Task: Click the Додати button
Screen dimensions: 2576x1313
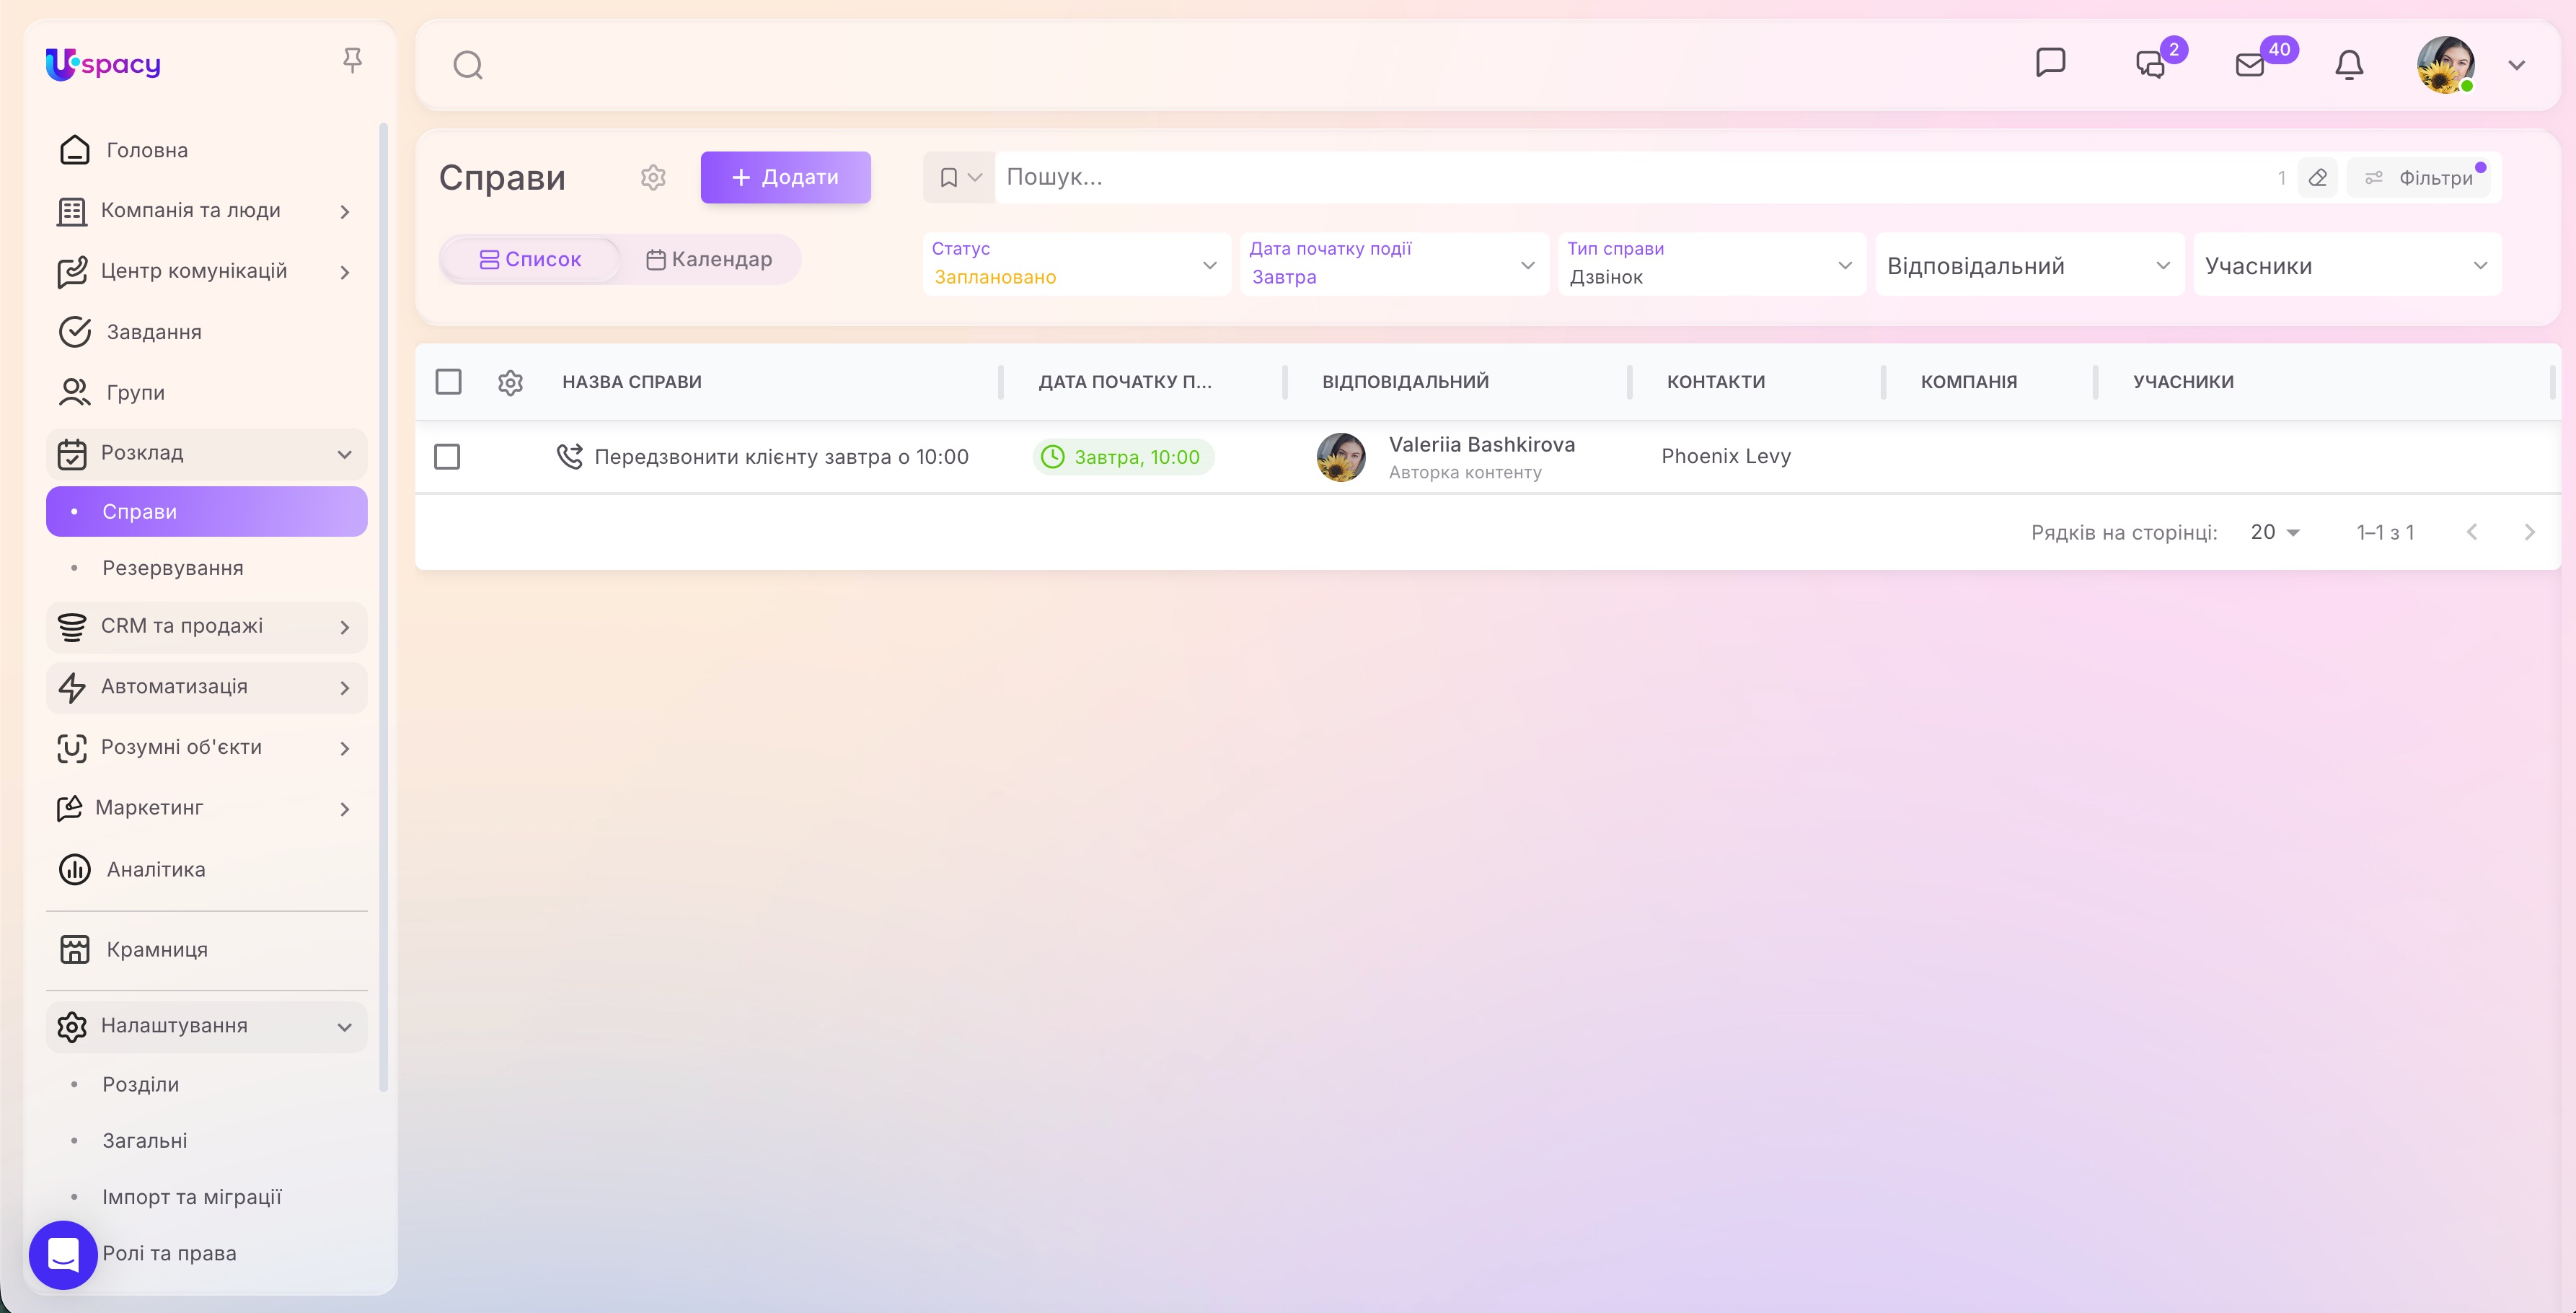Action: (x=785, y=178)
